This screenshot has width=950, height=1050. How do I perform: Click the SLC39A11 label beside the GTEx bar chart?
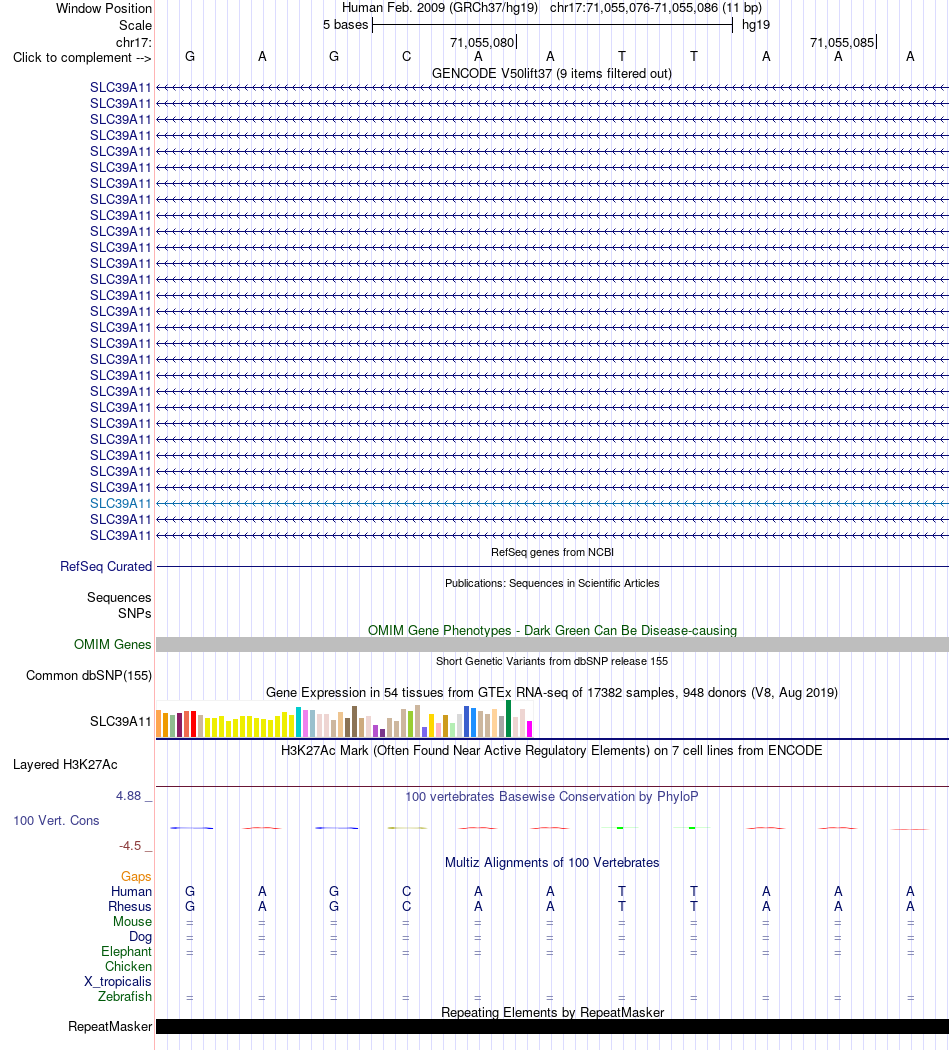point(121,721)
